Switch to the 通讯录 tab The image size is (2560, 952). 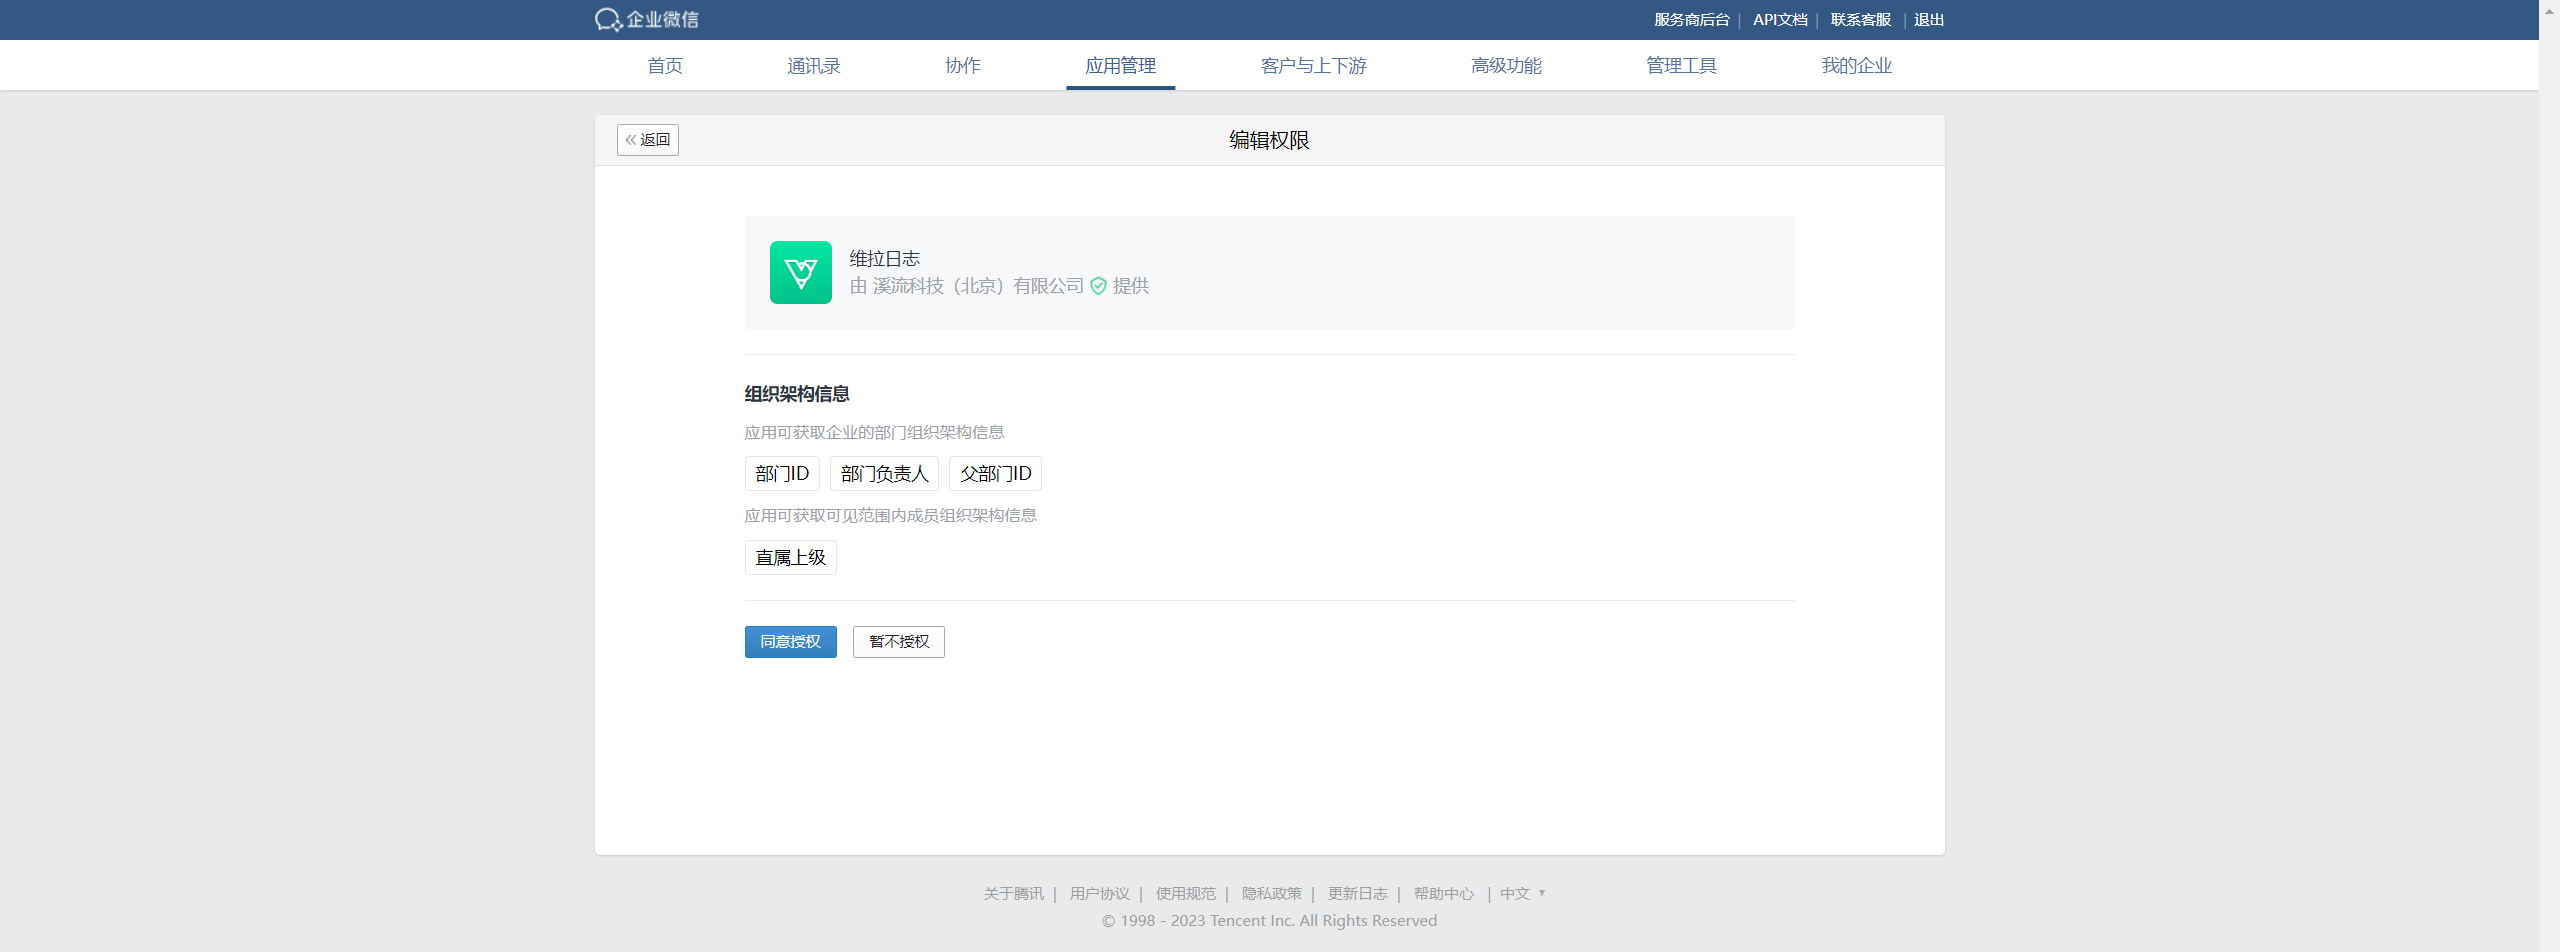[813, 66]
